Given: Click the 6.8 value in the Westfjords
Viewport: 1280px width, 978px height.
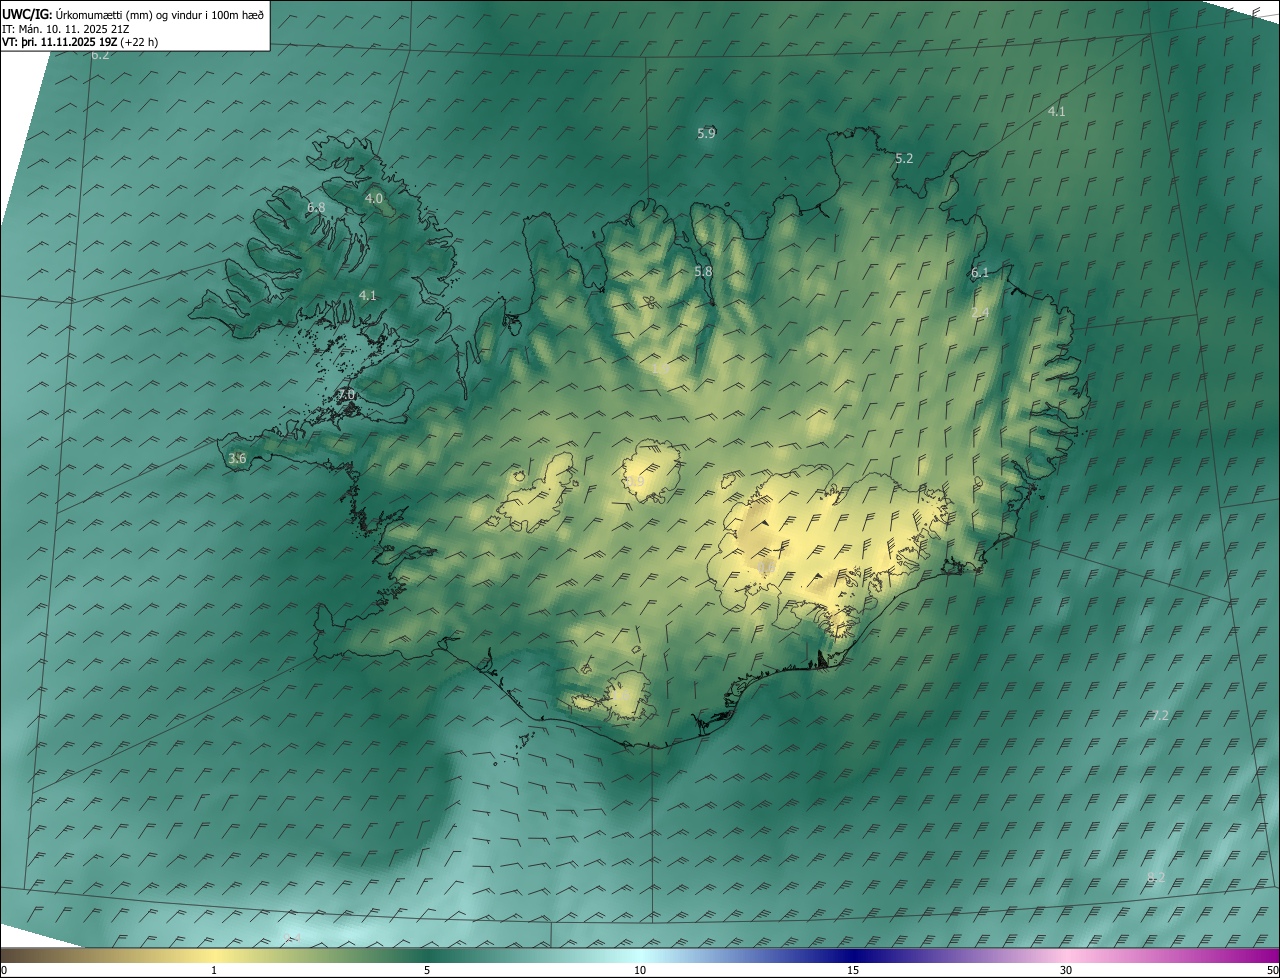Looking at the screenshot, I should 316,207.
